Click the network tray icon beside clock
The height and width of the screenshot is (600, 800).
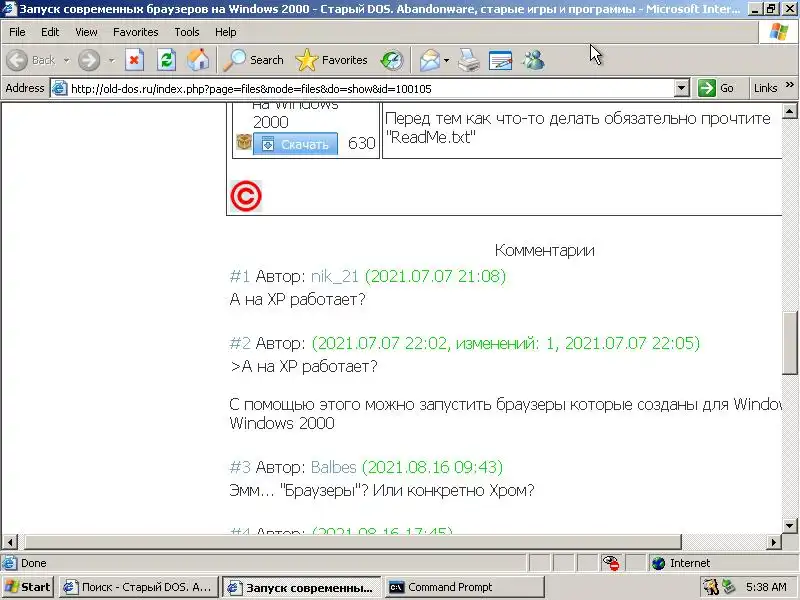(728, 587)
